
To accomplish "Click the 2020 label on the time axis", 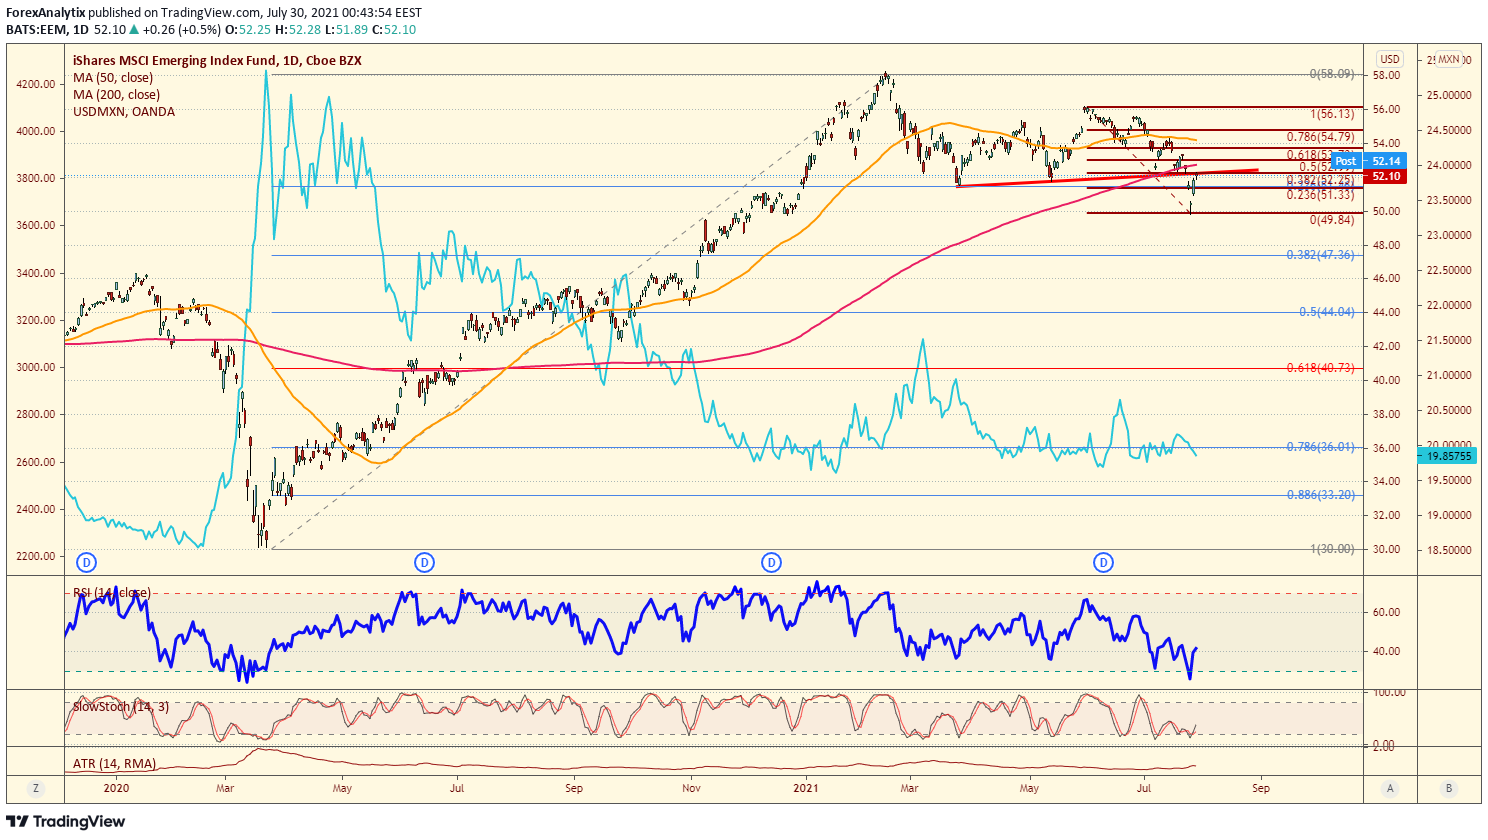I will coord(117,788).
